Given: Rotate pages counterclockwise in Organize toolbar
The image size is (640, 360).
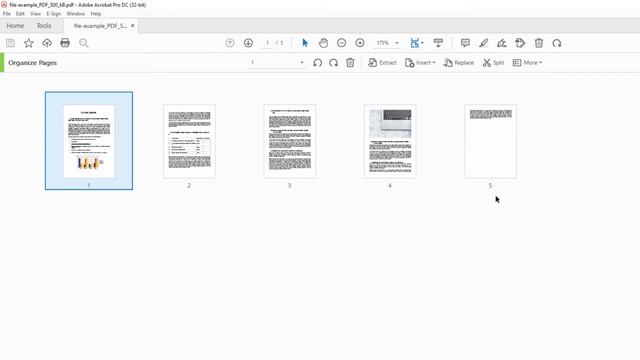Looking at the screenshot, I should (x=318, y=63).
